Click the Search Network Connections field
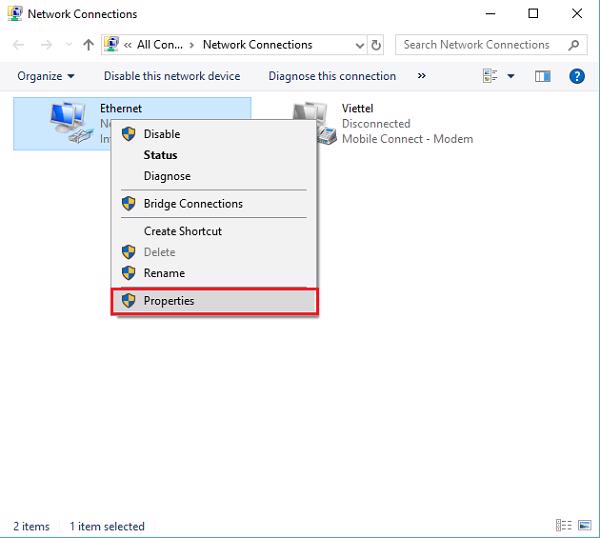 [478, 45]
